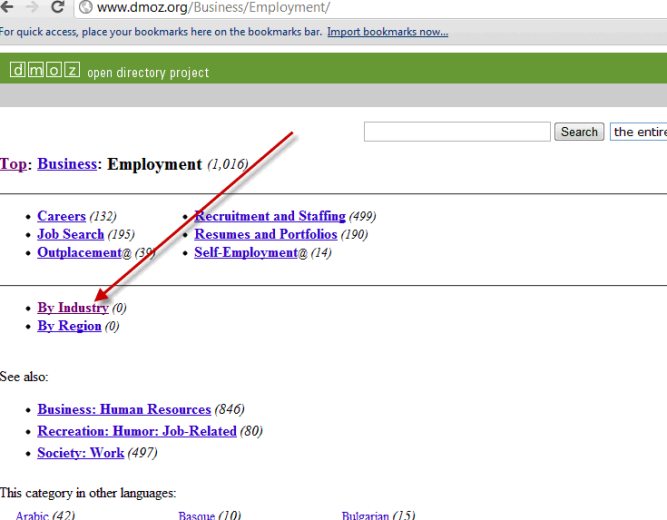Open the 'the entire' search scope dropdown
This screenshot has width=667, height=520.
[x=637, y=132]
